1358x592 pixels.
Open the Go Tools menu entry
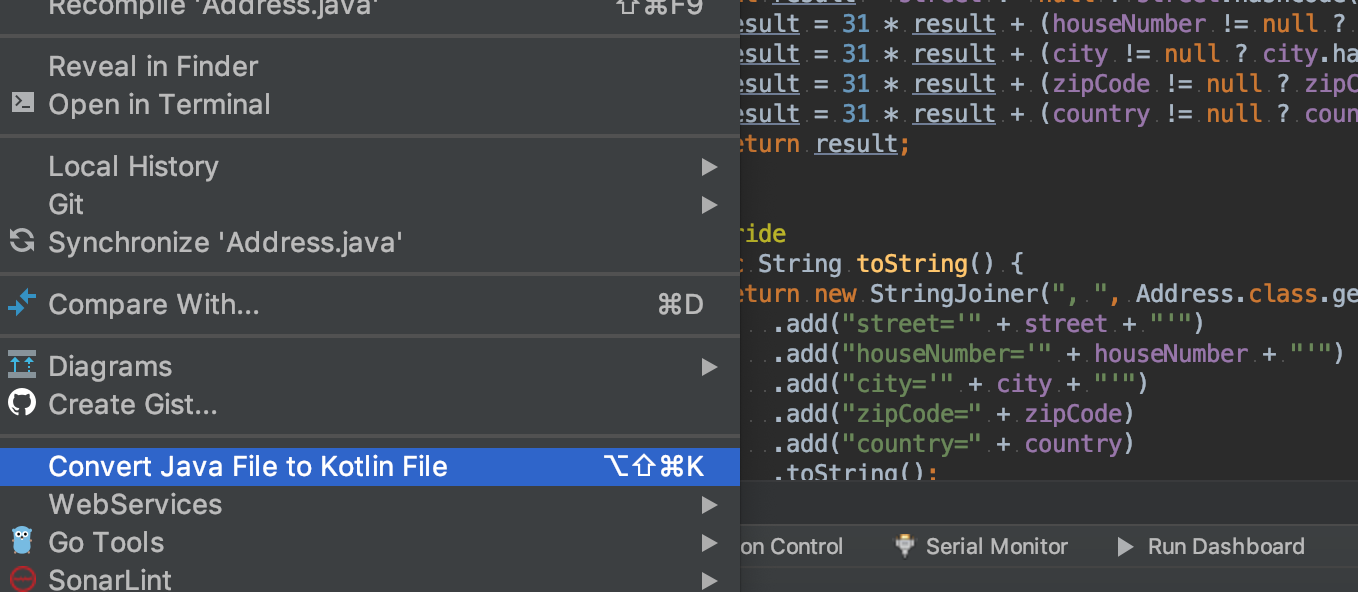(x=370, y=542)
